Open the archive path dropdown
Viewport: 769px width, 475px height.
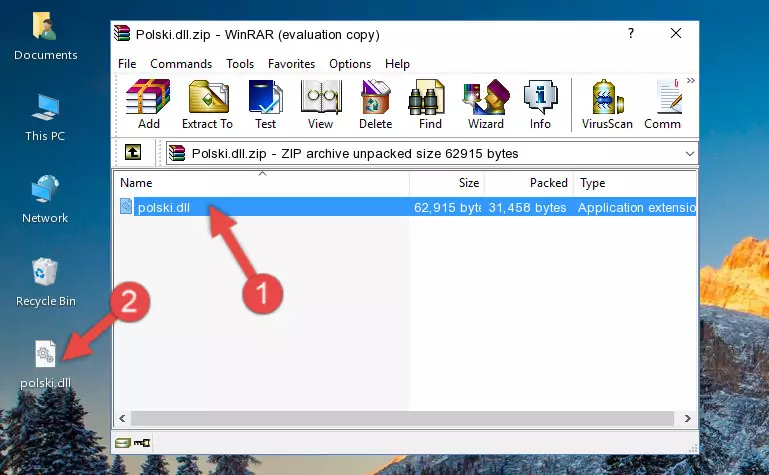690,154
